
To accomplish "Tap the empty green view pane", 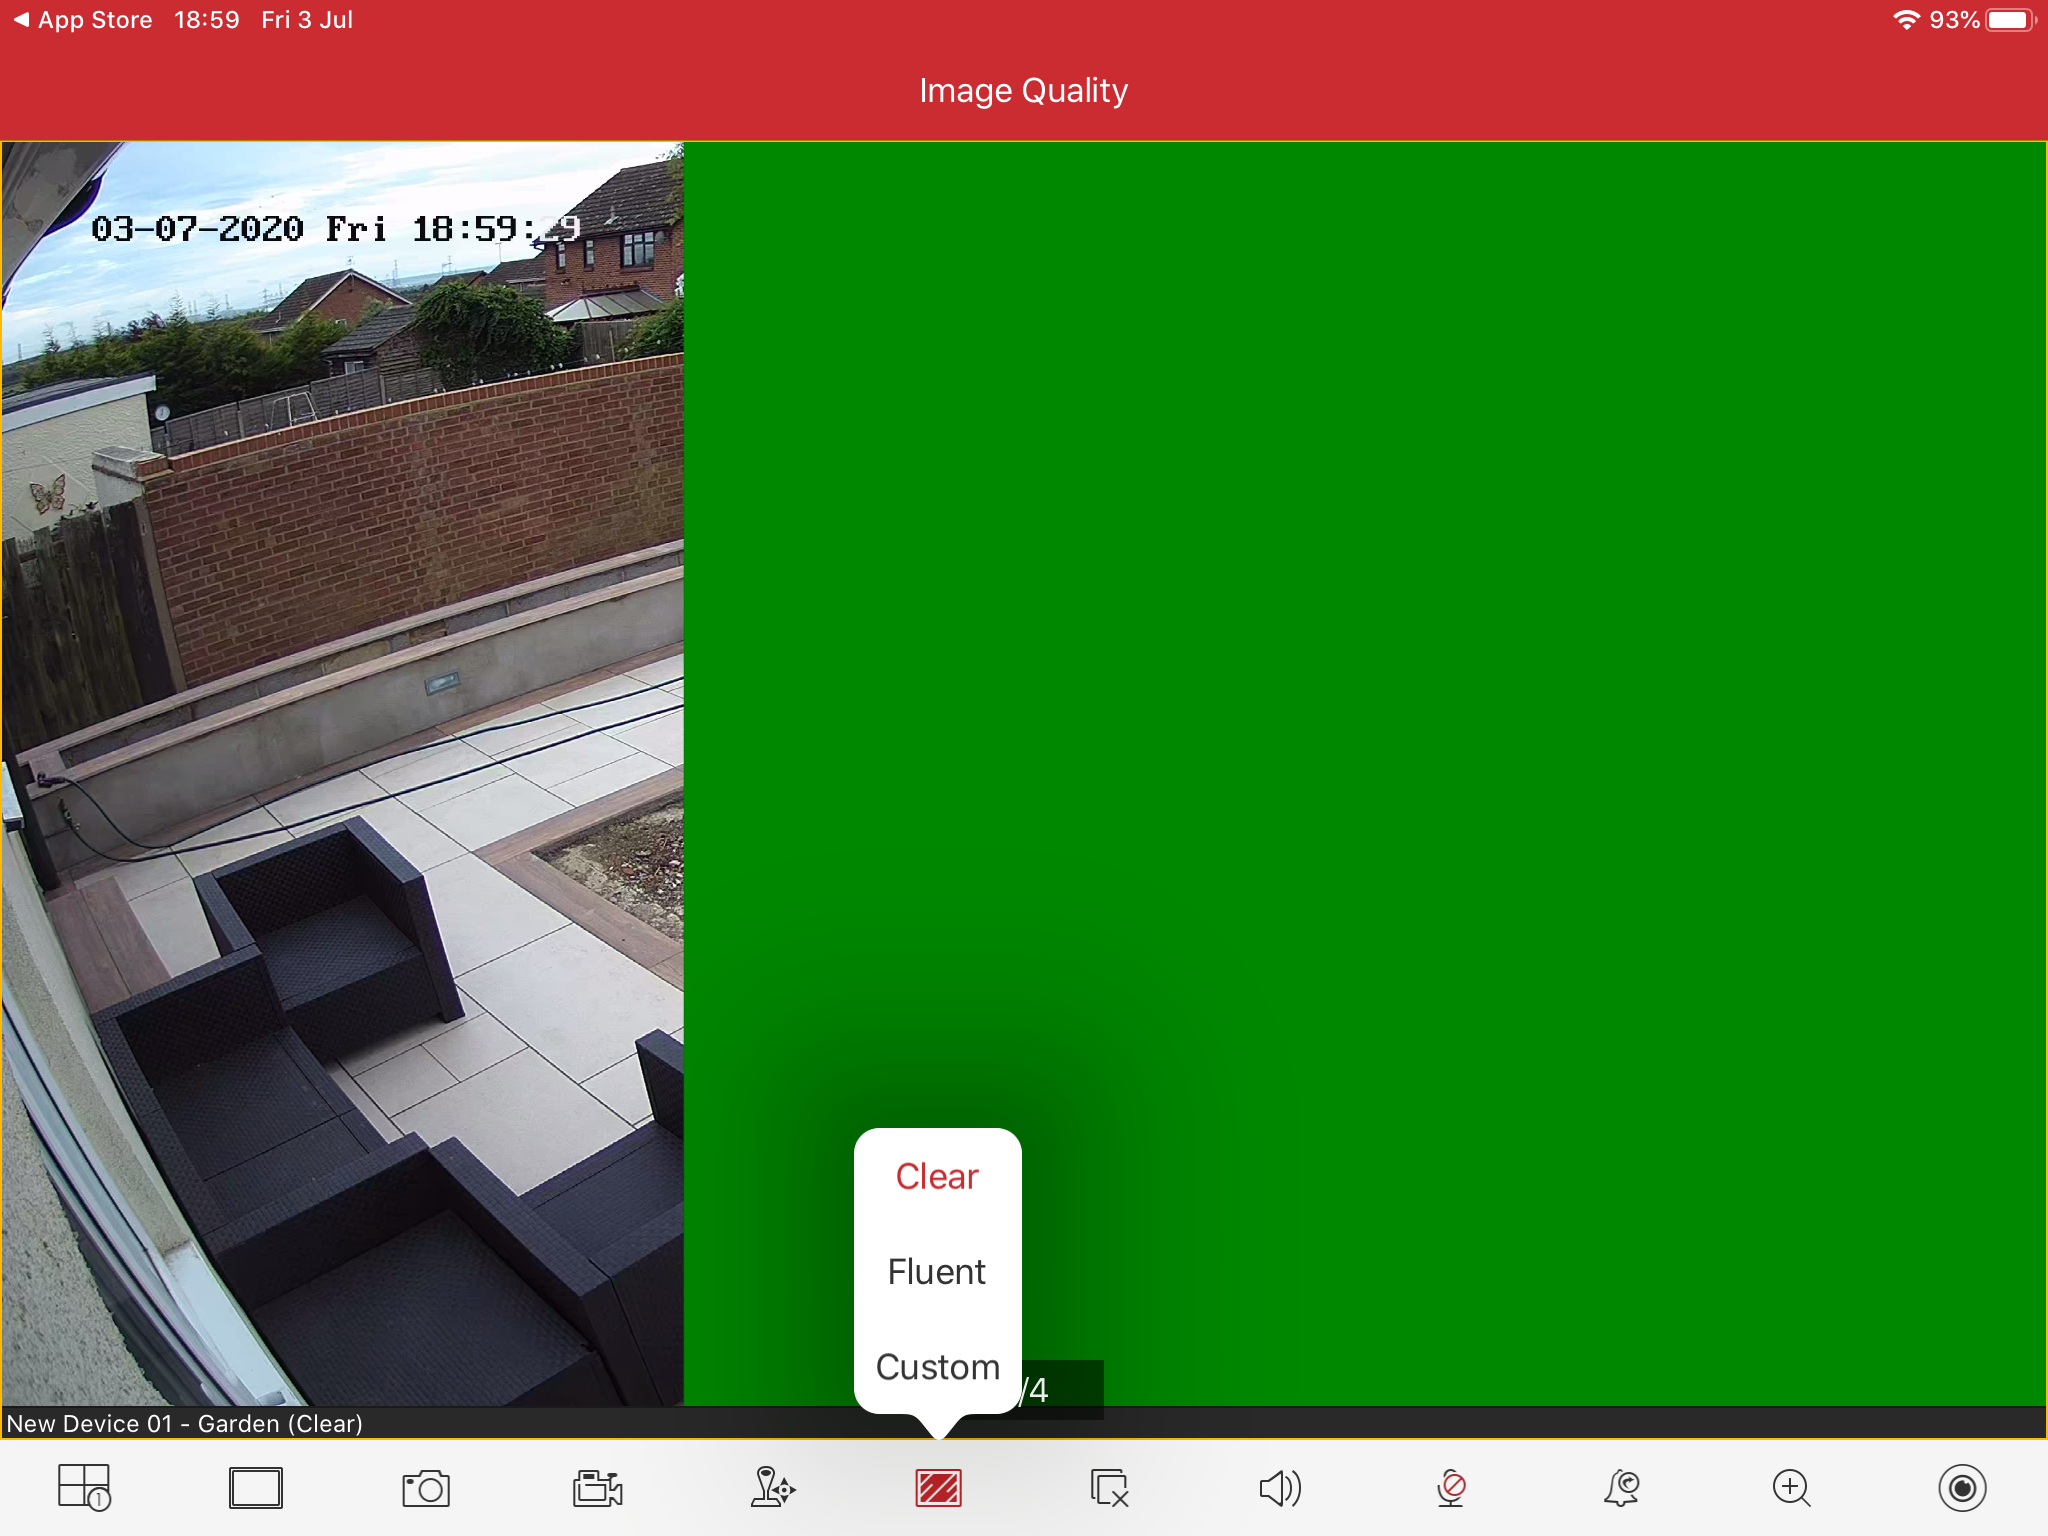I will coord(1364,700).
